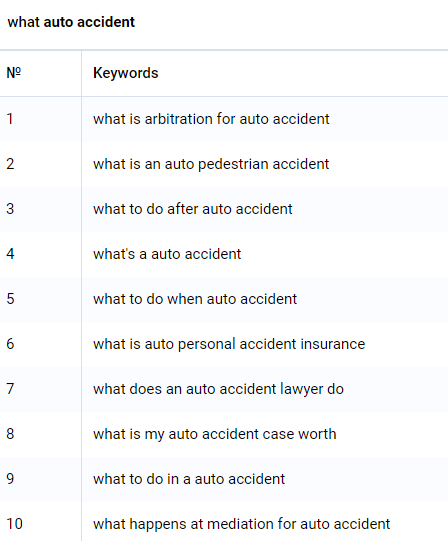Select keyword 'what's a auto accident'

[x=167, y=254]
